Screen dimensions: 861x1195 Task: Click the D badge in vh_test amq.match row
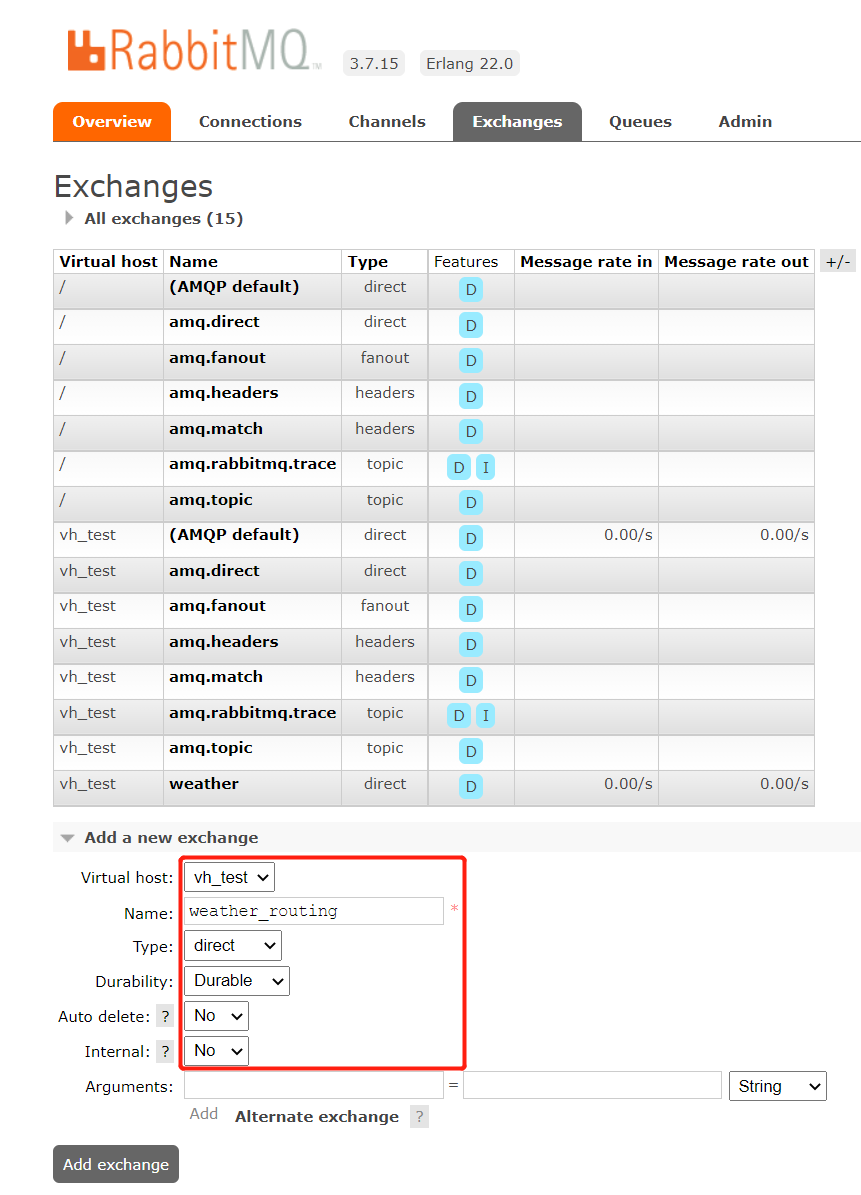(471, 680)
